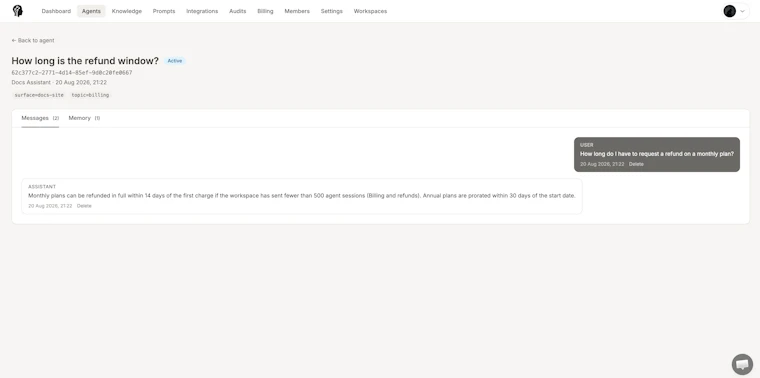Click the user message about monthly plan refund

(x=657, y=154)
